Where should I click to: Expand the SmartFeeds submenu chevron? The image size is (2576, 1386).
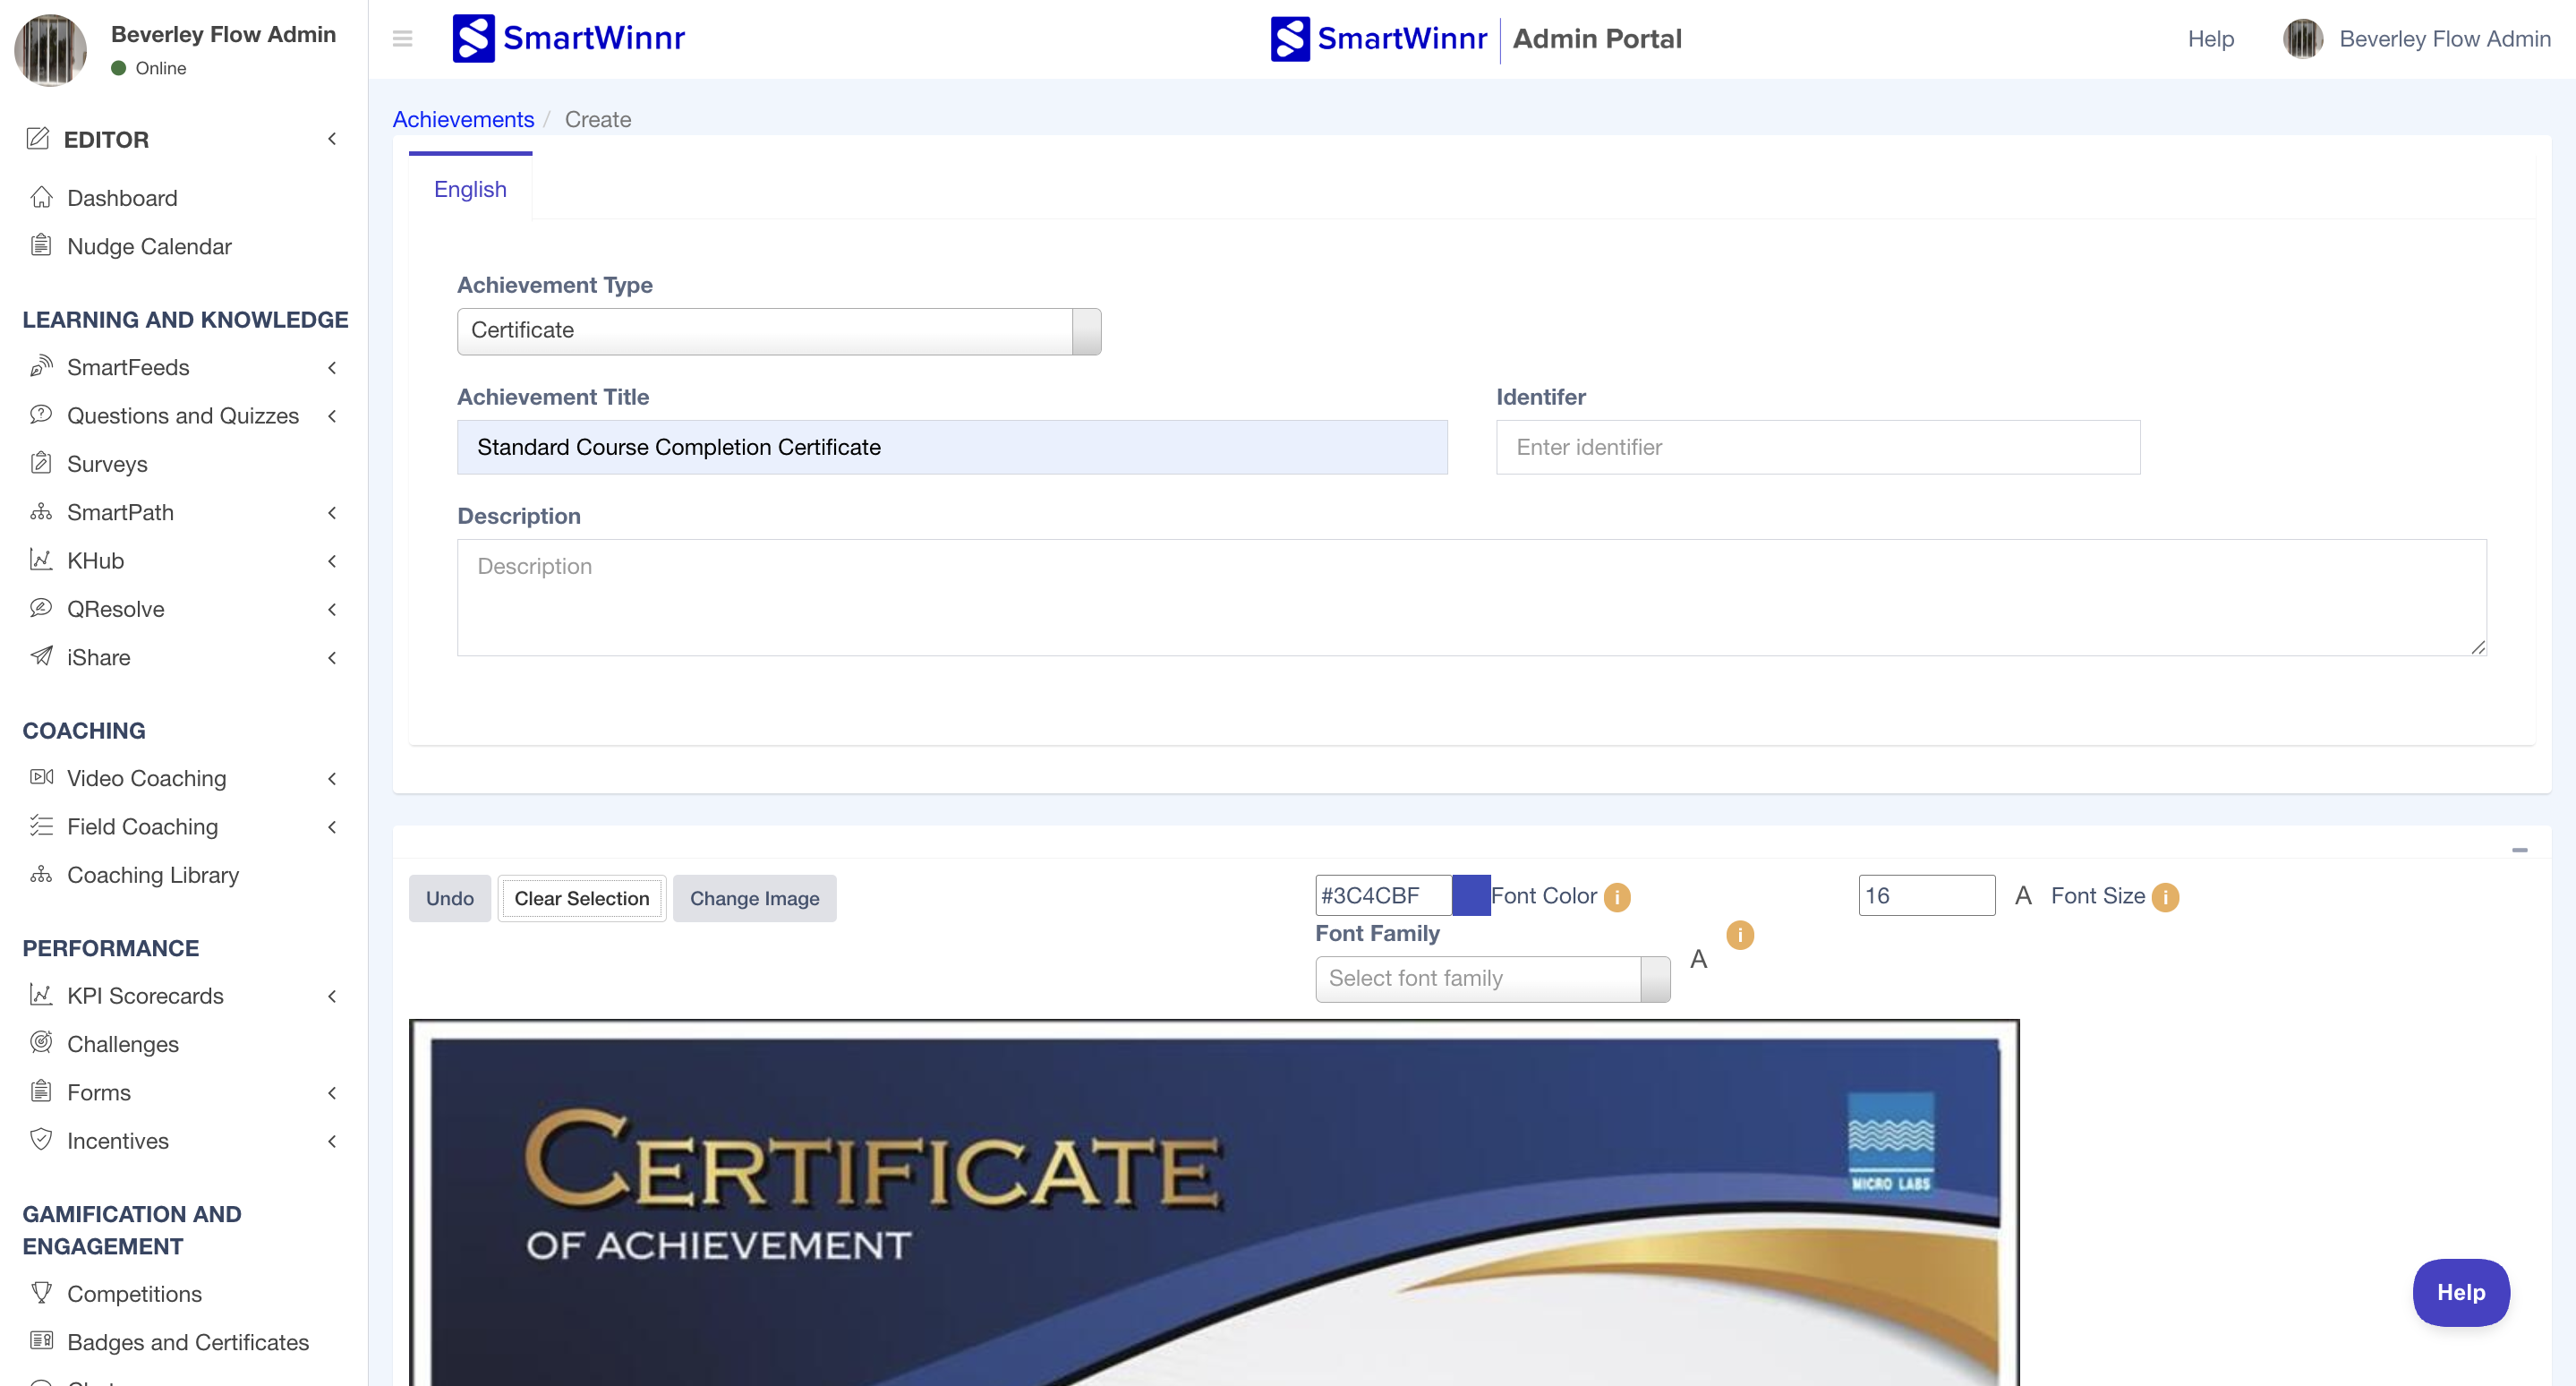332,367
